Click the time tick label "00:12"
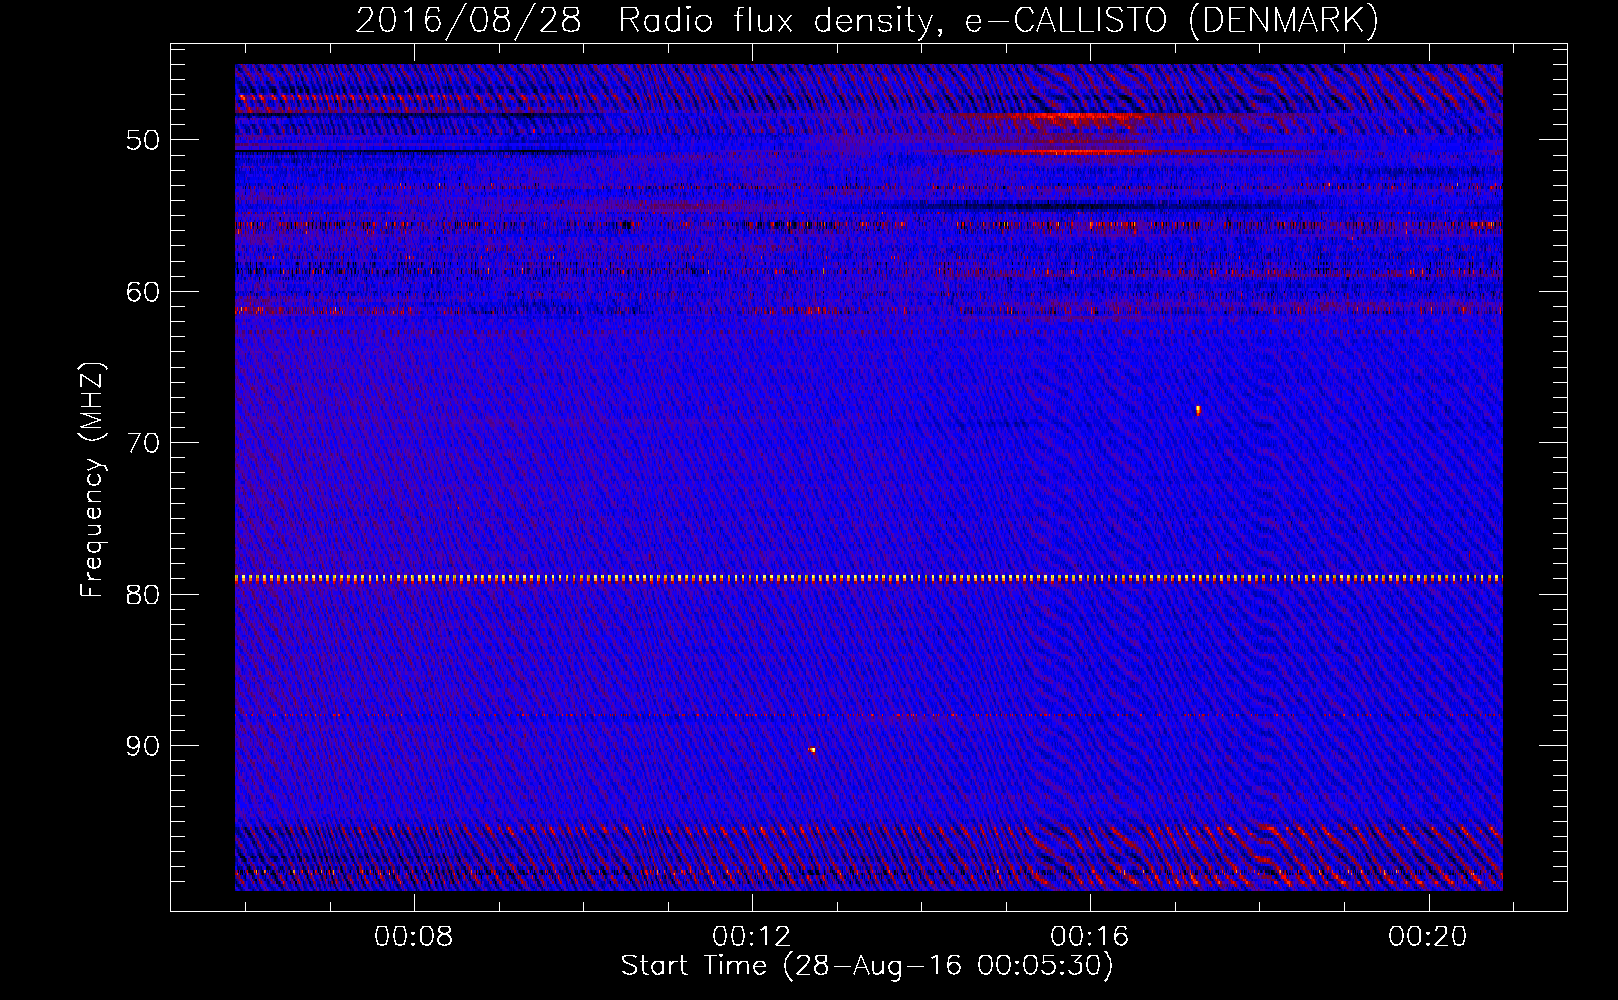 (751, 936)
